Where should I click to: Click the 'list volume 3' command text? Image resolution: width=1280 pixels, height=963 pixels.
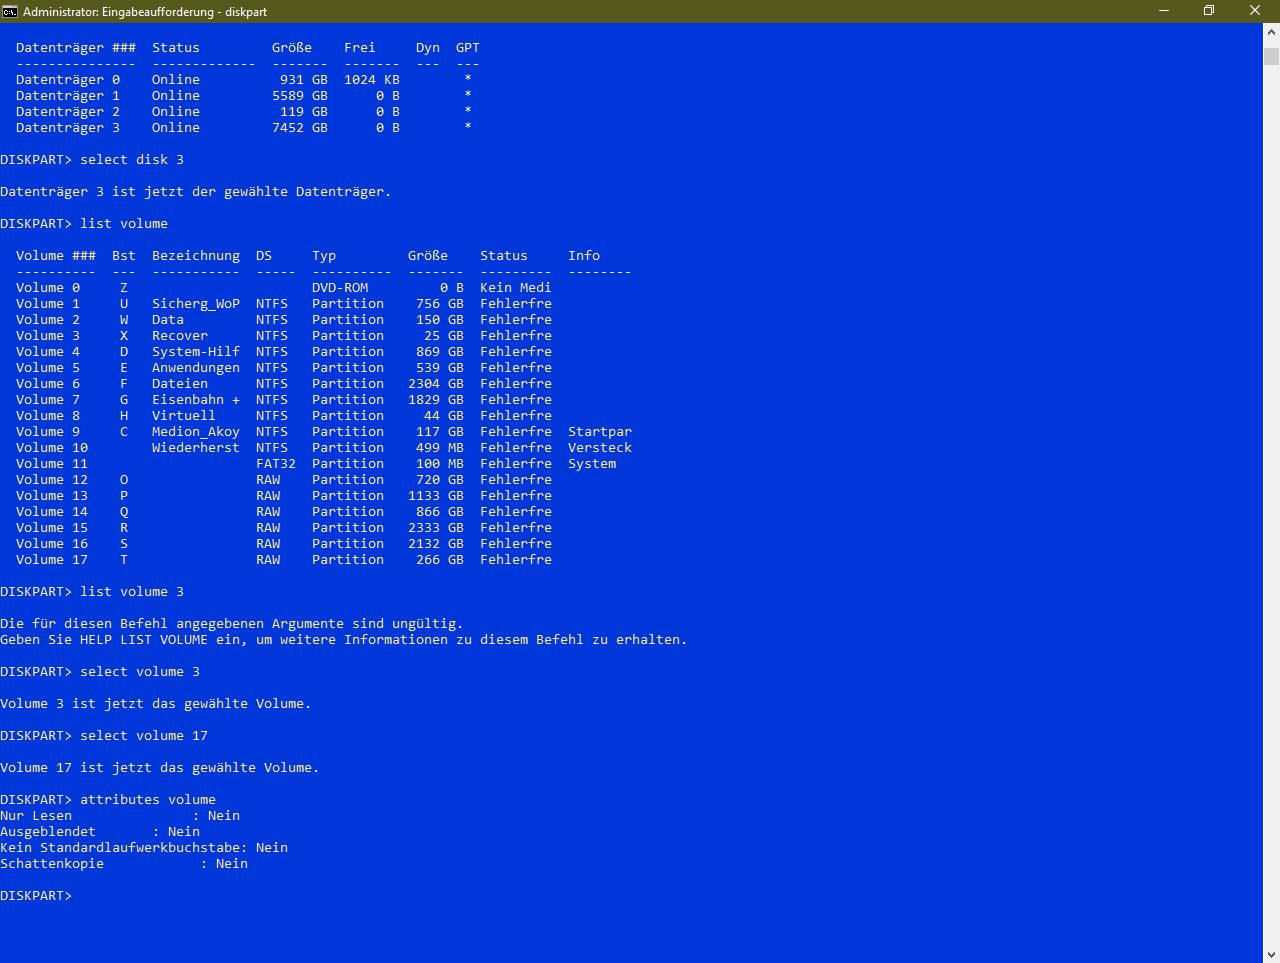click(132, 592)
